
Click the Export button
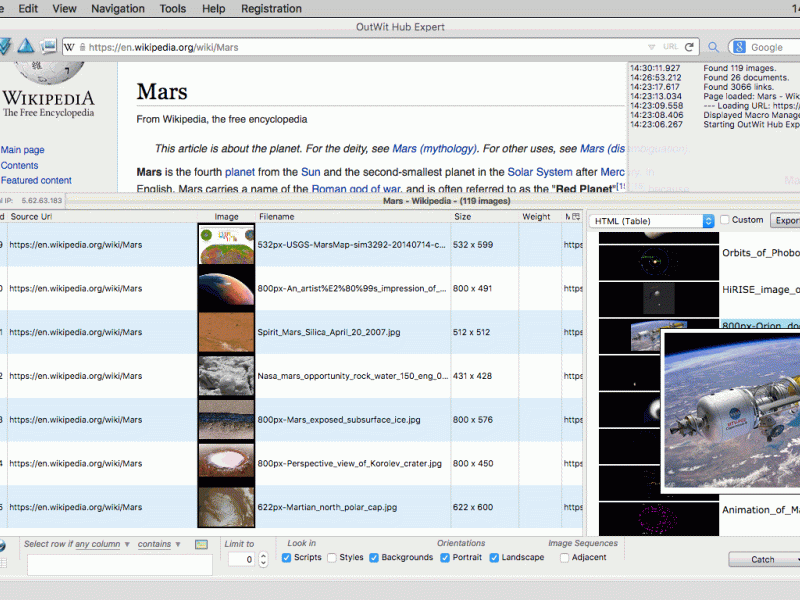pyautogui.click(x=785, y=220)
